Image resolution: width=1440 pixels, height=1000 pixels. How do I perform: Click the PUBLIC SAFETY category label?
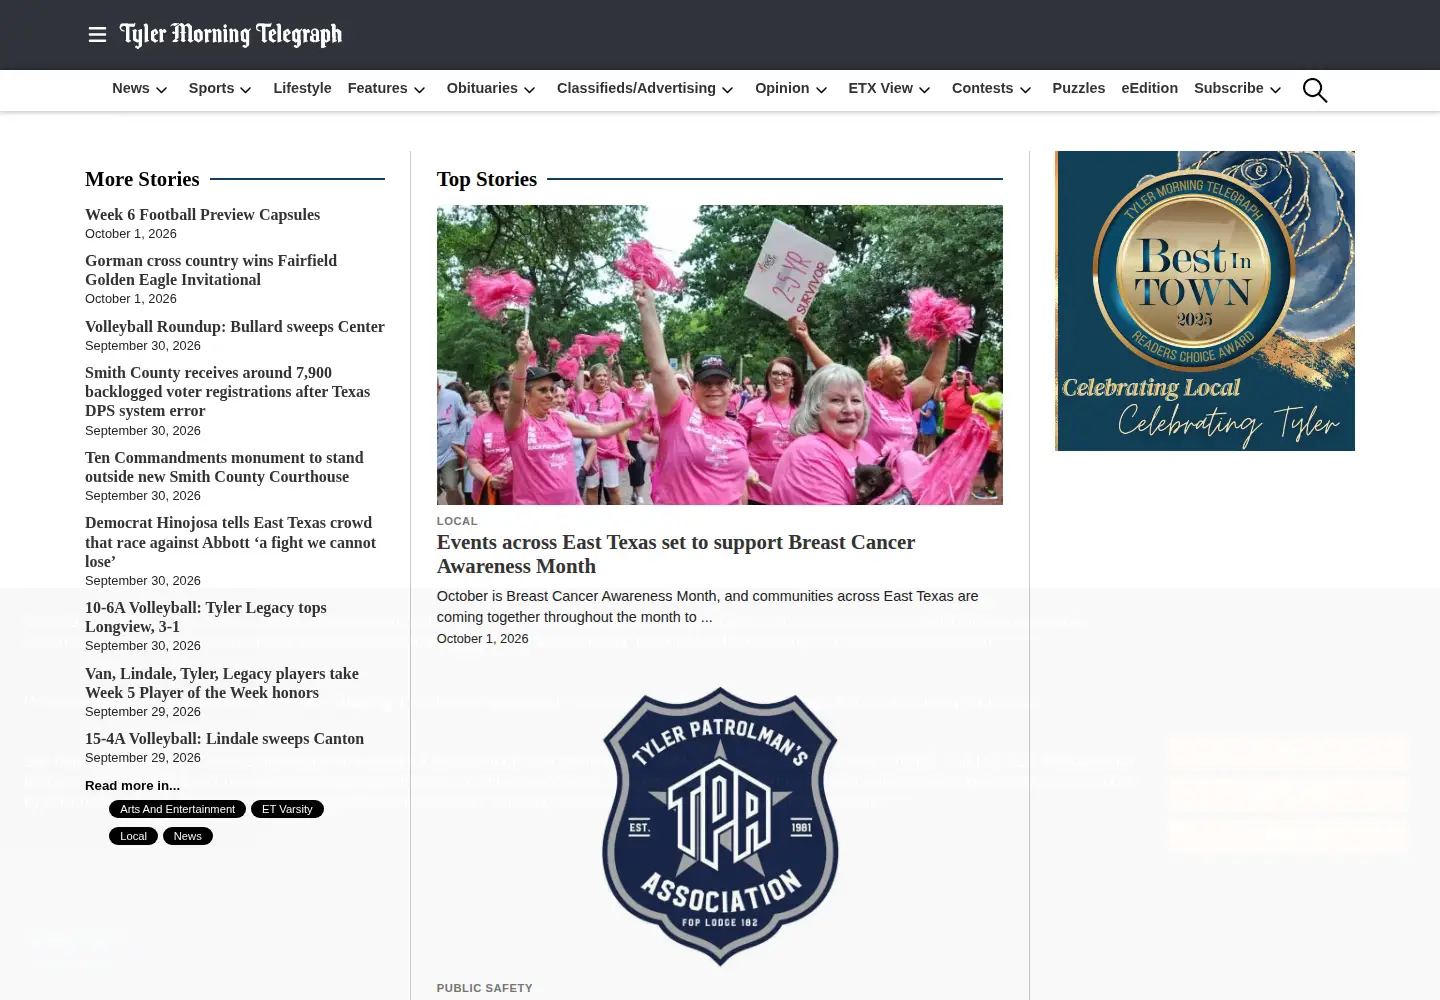[484, 988]
